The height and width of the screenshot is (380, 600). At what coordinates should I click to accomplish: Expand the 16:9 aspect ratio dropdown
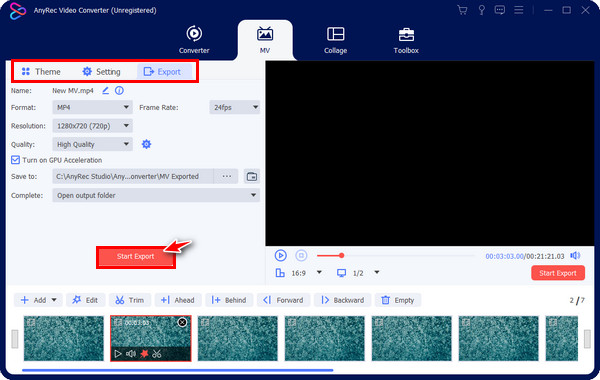coord(319,272)
